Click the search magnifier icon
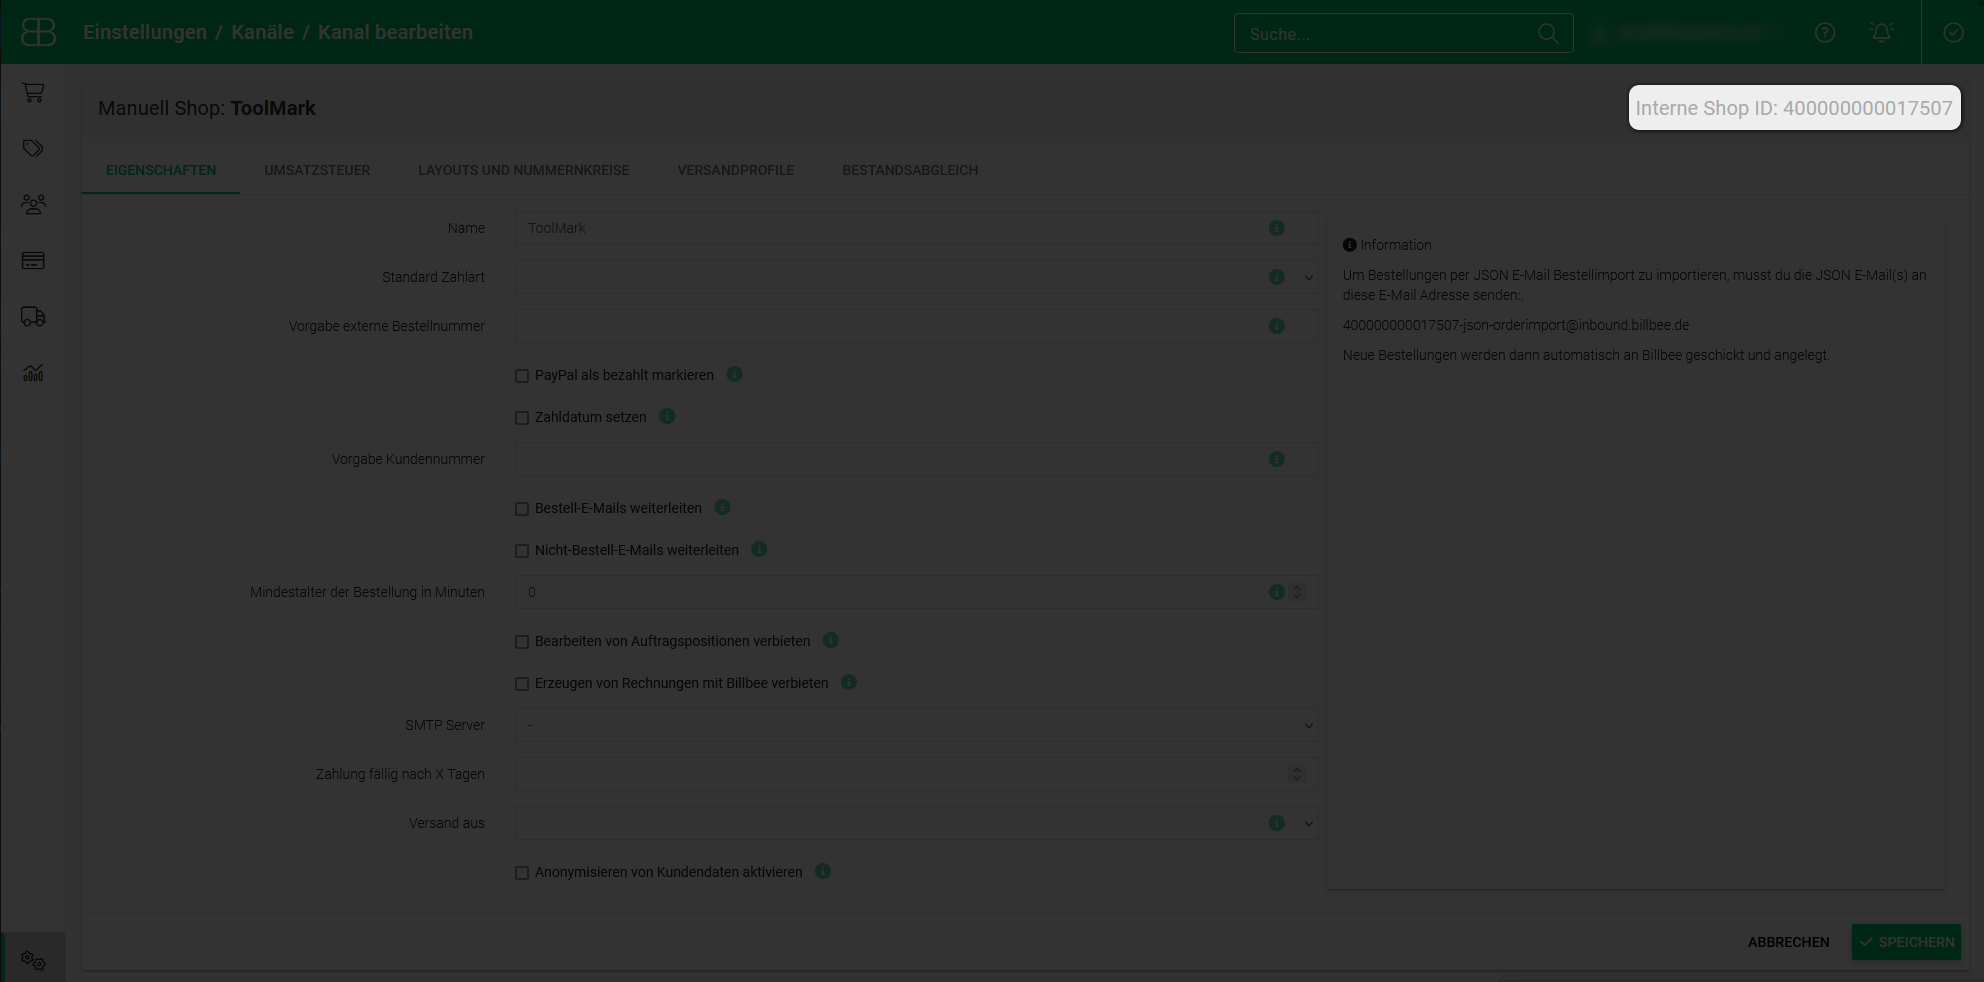 coord(1548,33)
